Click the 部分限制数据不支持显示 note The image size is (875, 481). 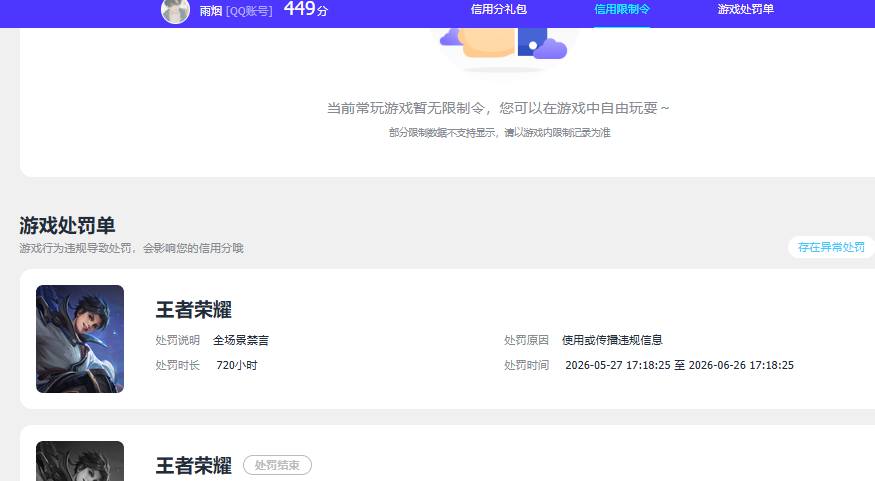[x=499, y=132]
